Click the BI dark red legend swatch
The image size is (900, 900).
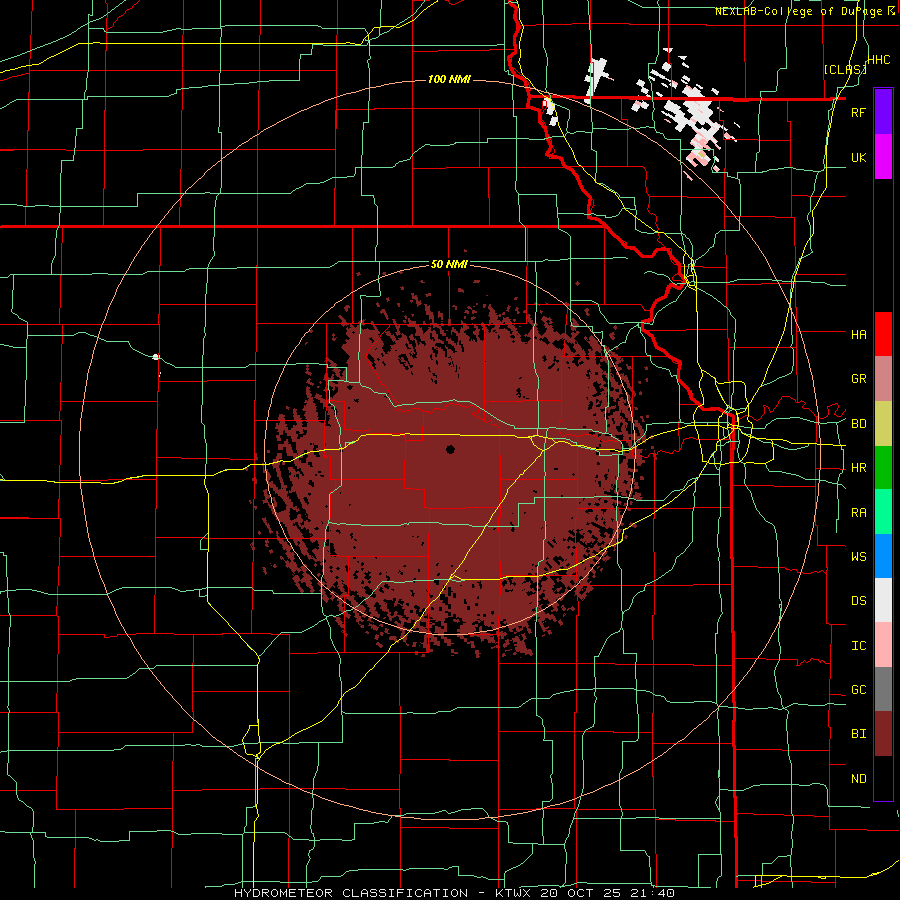(x=883, y=734)
